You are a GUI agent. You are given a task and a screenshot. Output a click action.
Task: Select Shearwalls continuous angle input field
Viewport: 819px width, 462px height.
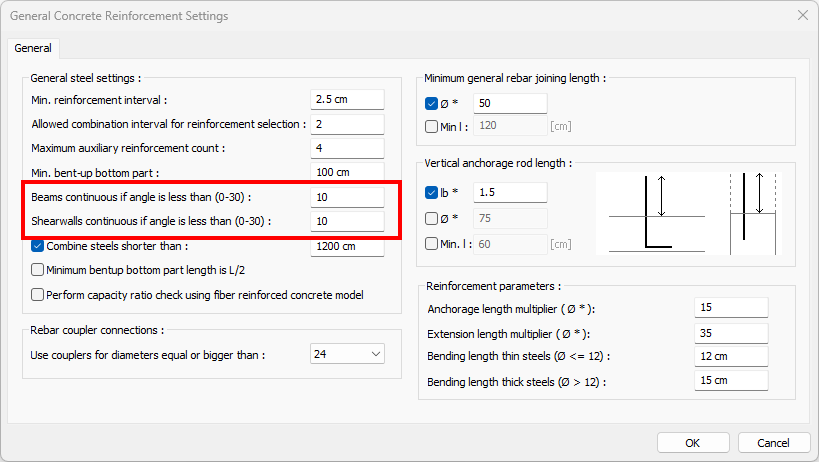point(347,221)
